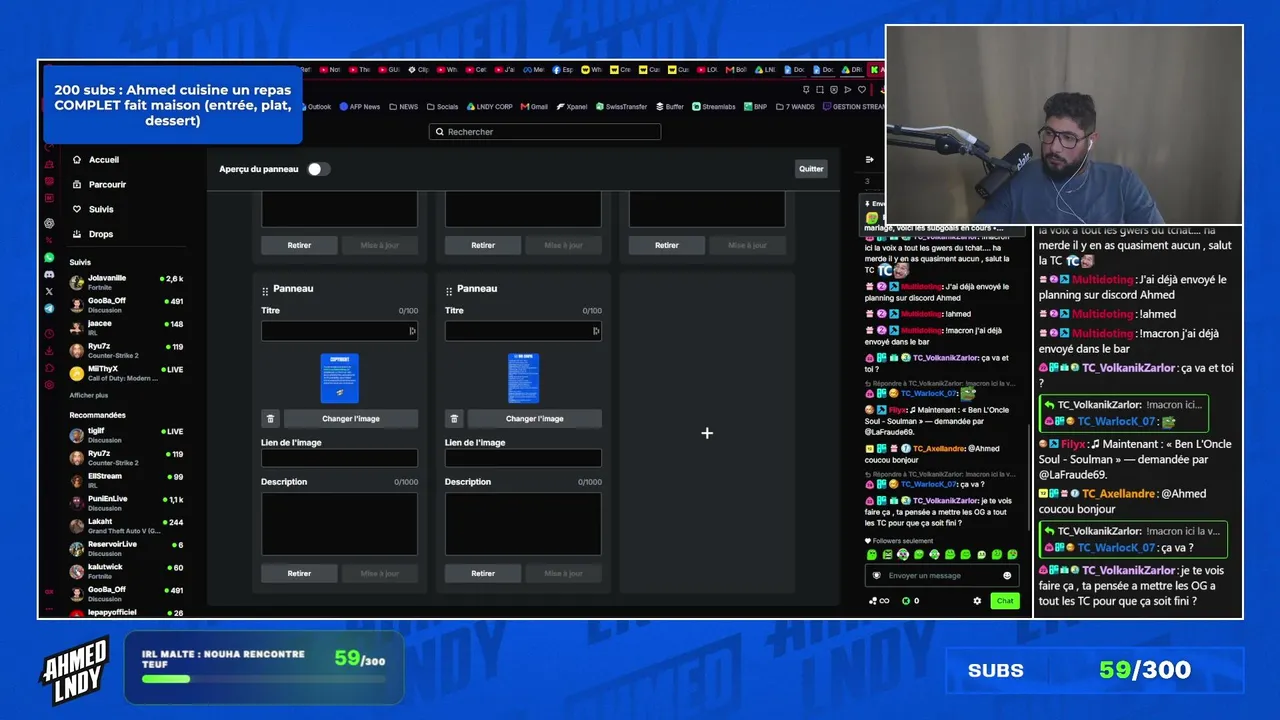The width and height of the screenshot is (1280, 720).
Task: Open the AFP News bookmark
Action: tap(359, 107)
